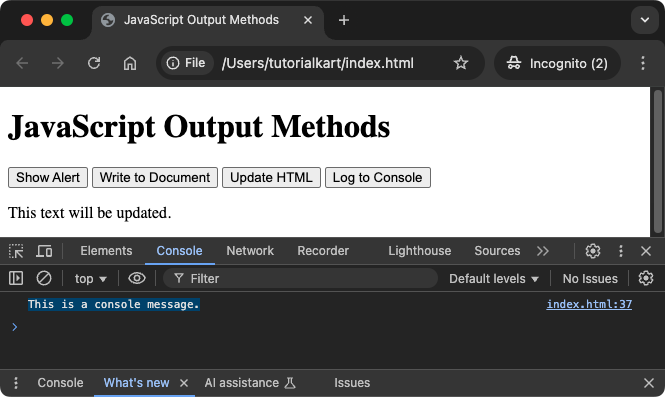This screenshot has width=665, height=397.
Task: Expand more DevTools tabs chevron
Action: click(542, 251)
